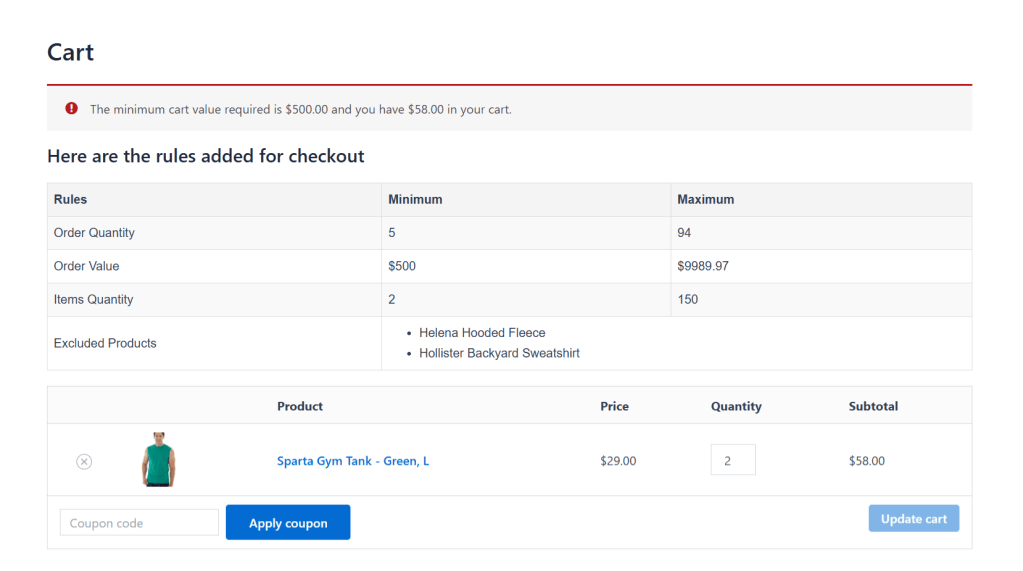The height and width of the screenshot is (571, 1023).
Task: Select the Hollister Backyard Sweatshirt entry
Action: (499, 353)
